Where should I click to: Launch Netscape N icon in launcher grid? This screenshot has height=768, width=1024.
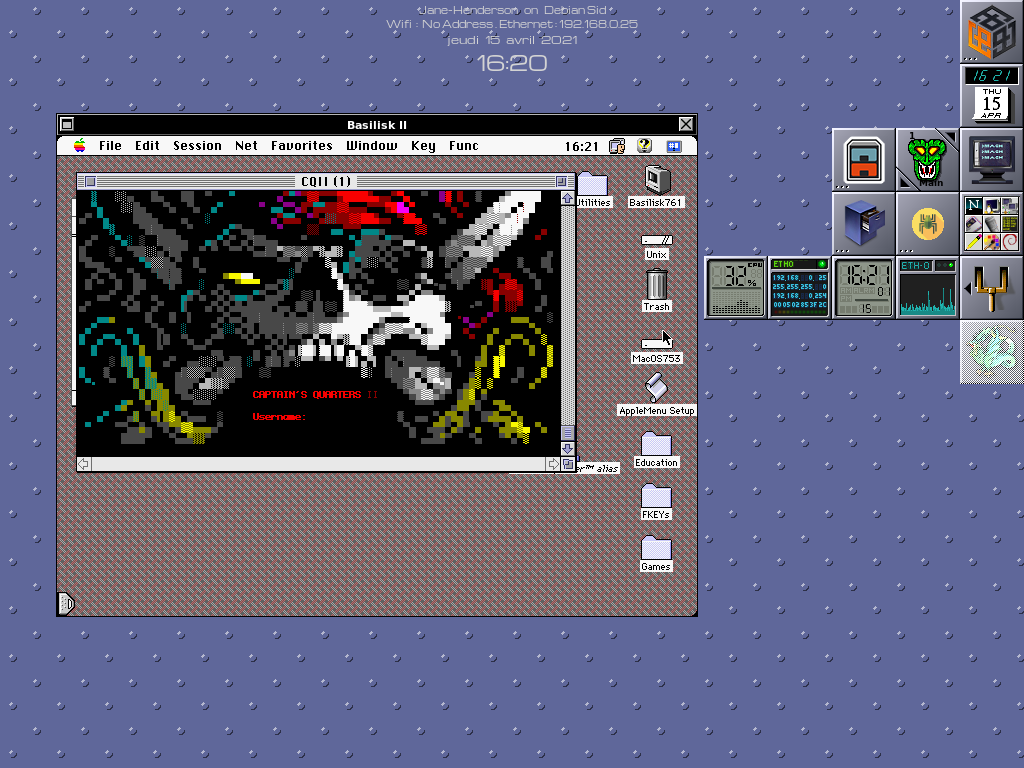[x=973, y=206]
